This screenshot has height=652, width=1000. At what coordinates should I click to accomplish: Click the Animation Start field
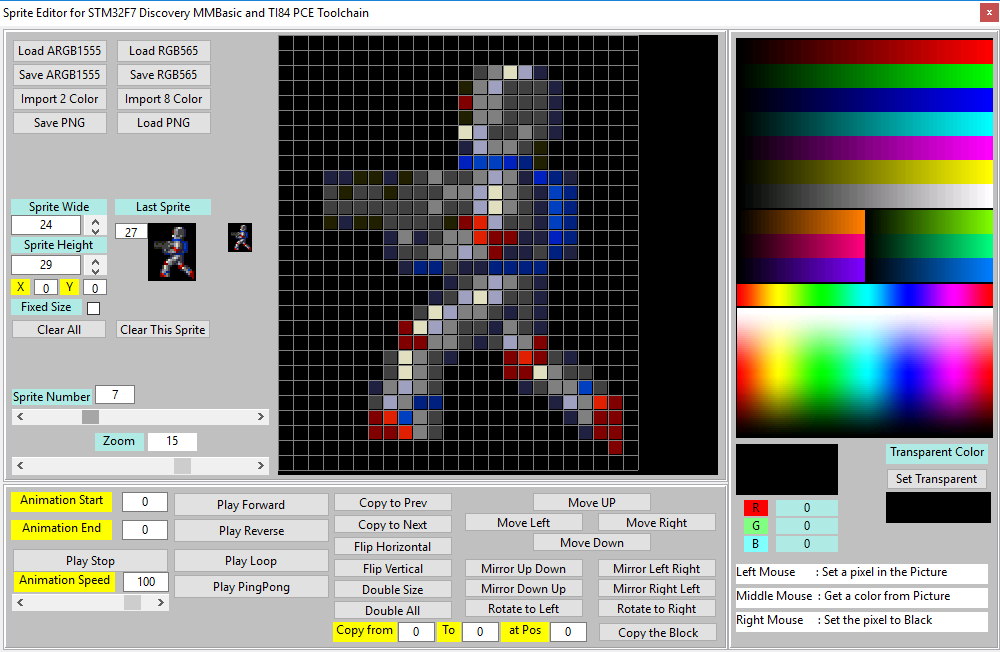tap(145, 501)
